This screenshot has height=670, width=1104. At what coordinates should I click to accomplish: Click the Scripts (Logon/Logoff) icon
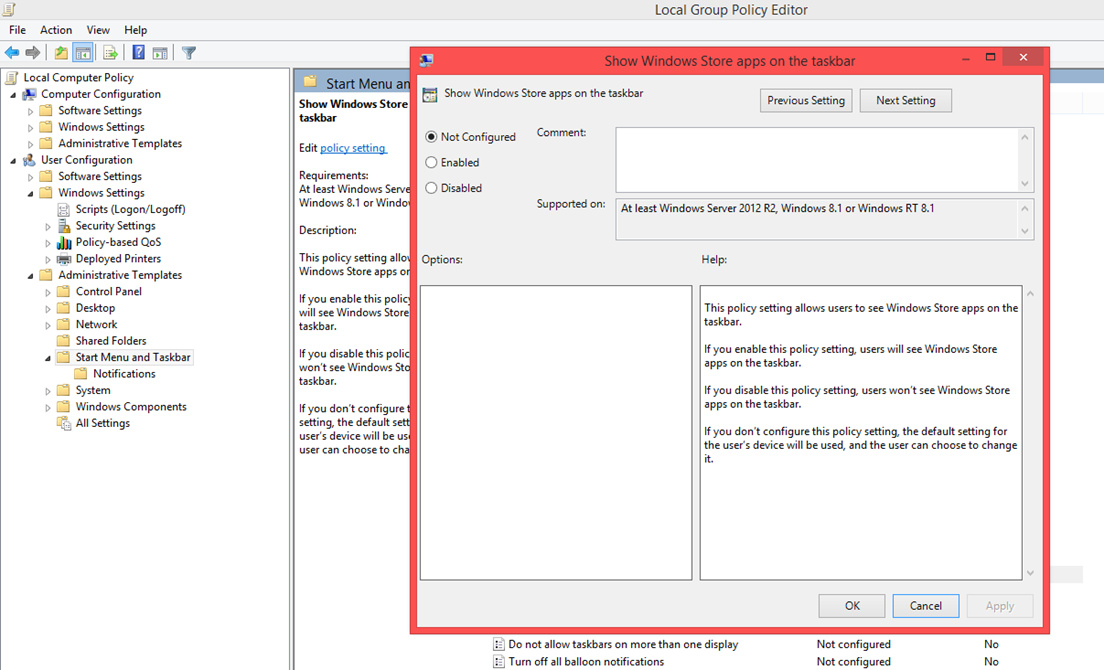click(63, 210)
